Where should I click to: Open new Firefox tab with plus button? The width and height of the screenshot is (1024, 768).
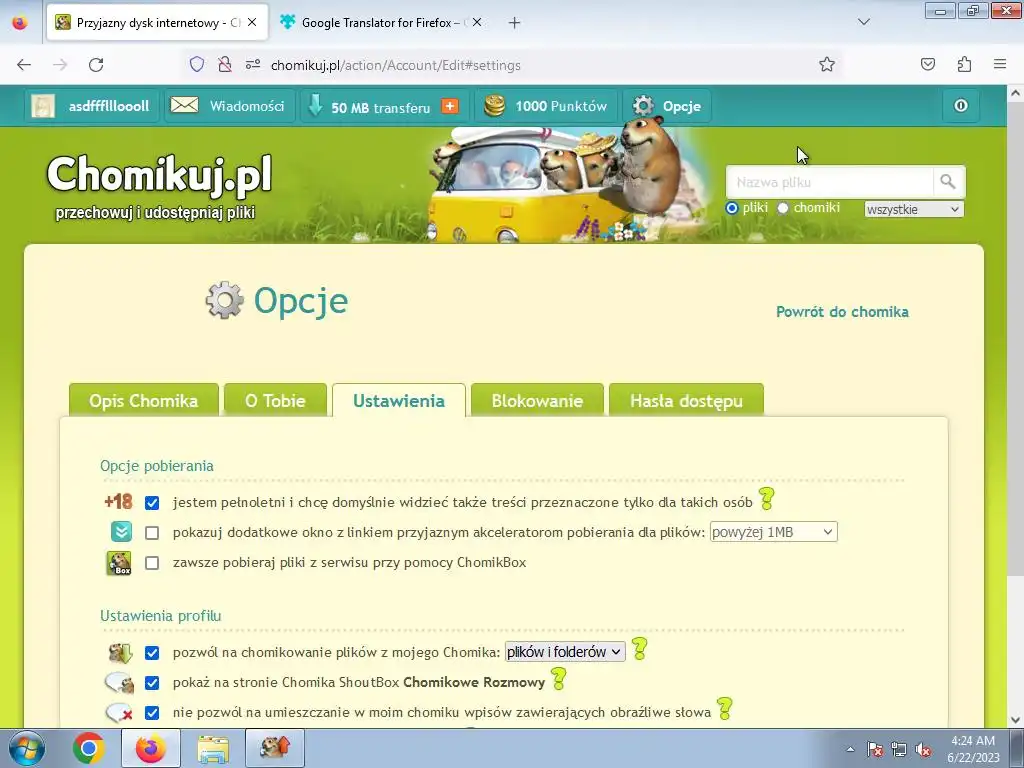pos(515,22)
